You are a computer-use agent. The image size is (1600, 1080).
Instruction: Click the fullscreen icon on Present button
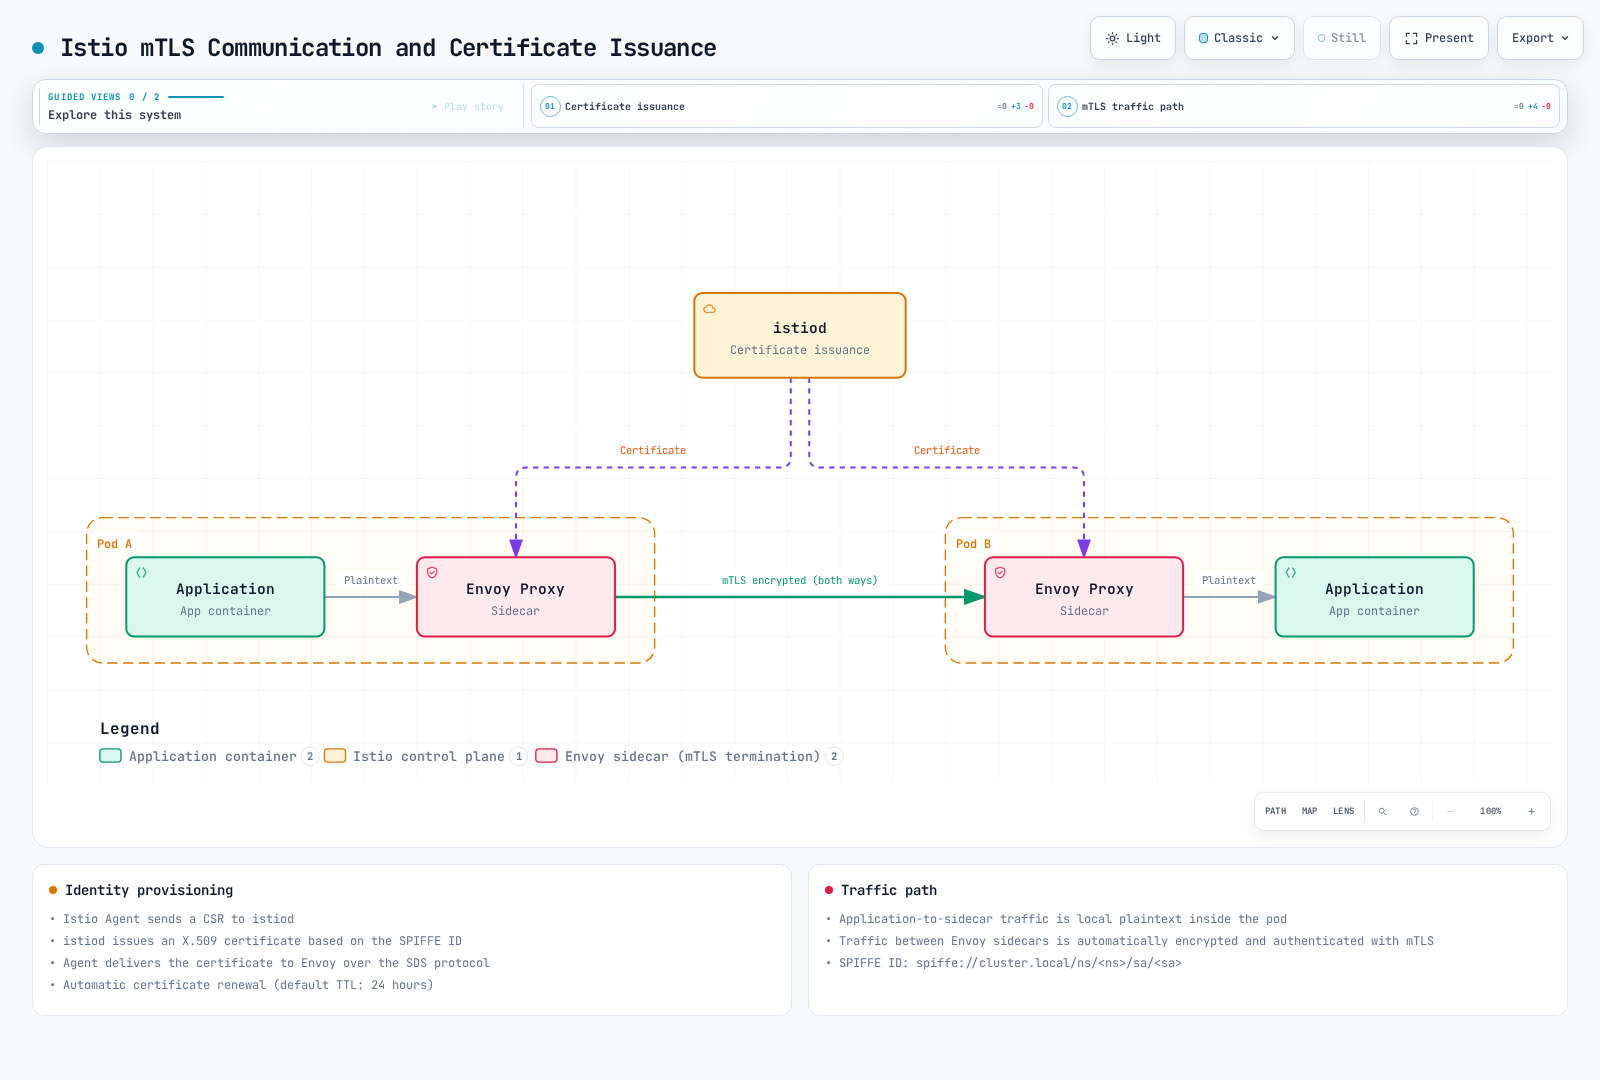[1411, 38]
